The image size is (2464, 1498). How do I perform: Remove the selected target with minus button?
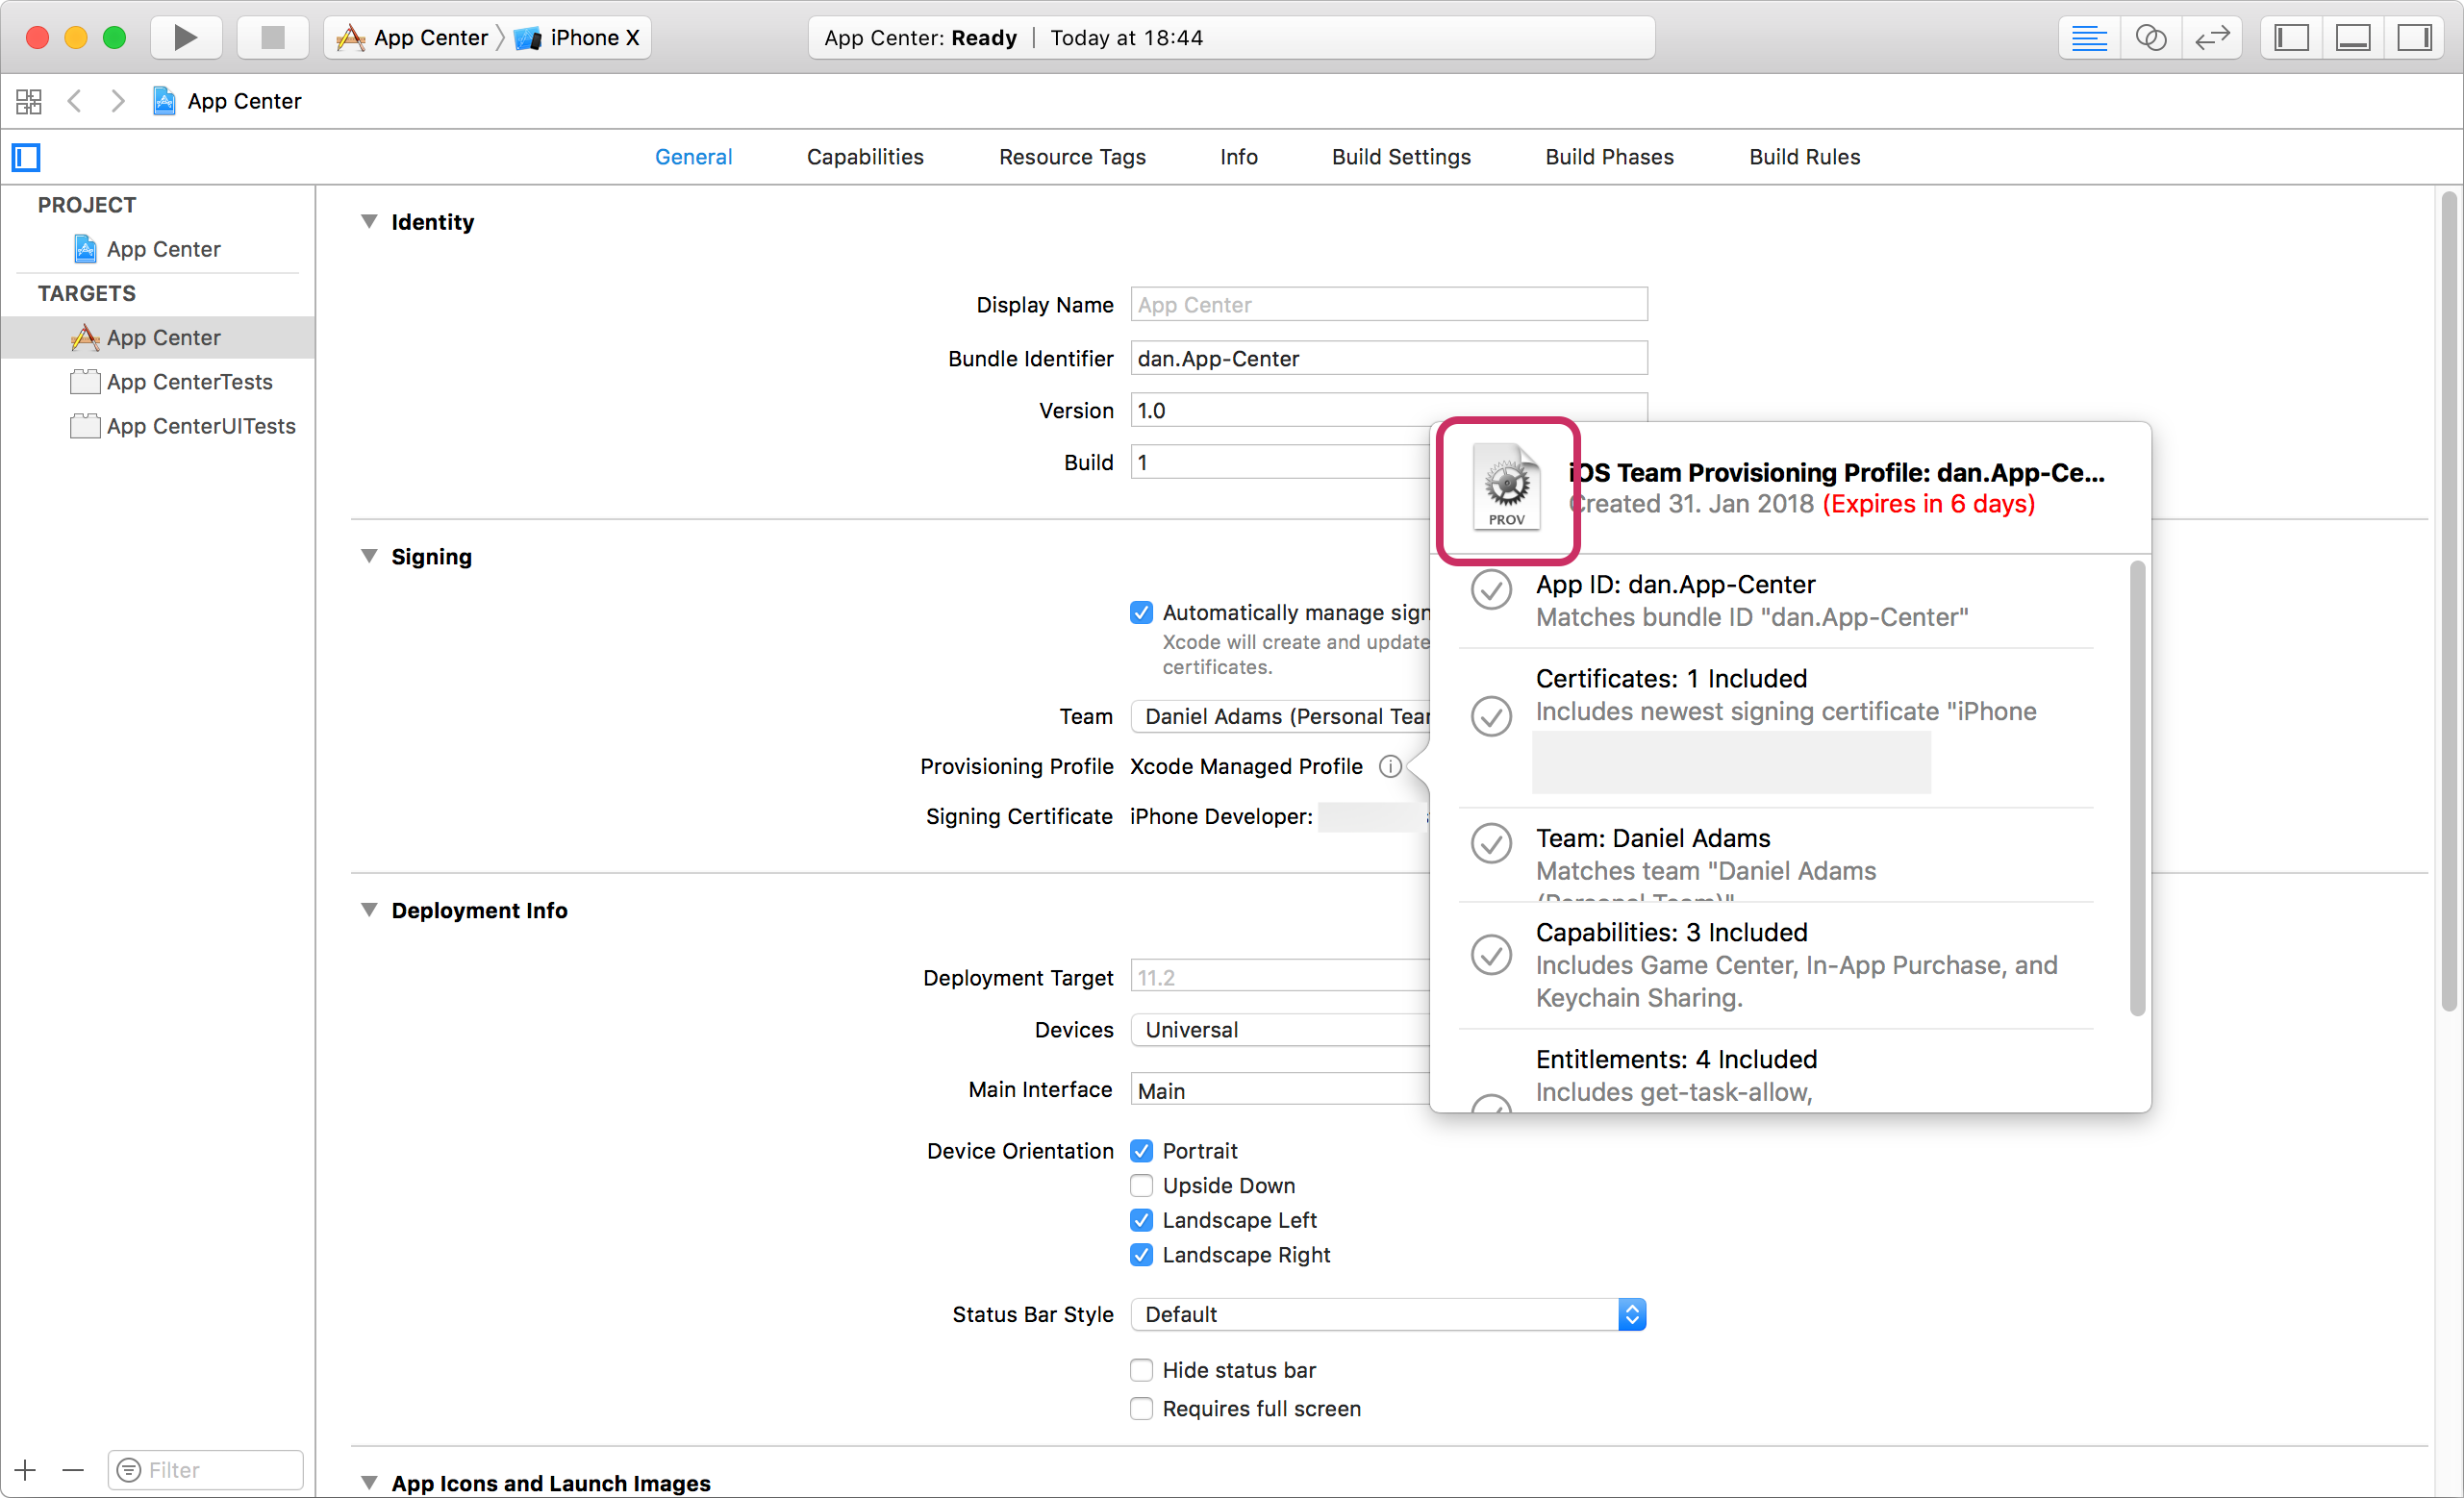(73, 1470)
